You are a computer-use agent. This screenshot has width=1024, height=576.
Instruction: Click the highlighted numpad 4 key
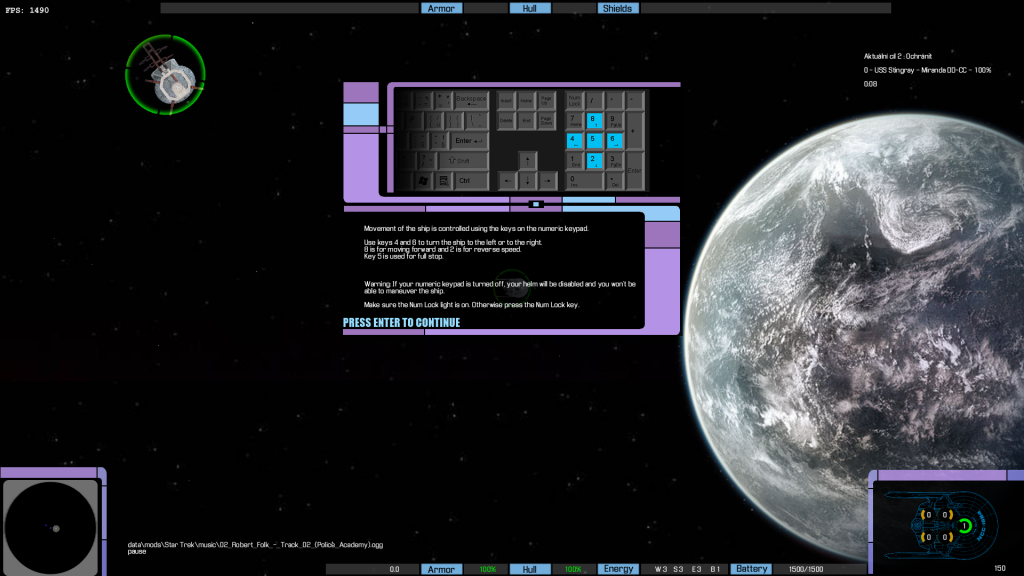point(575,140)
